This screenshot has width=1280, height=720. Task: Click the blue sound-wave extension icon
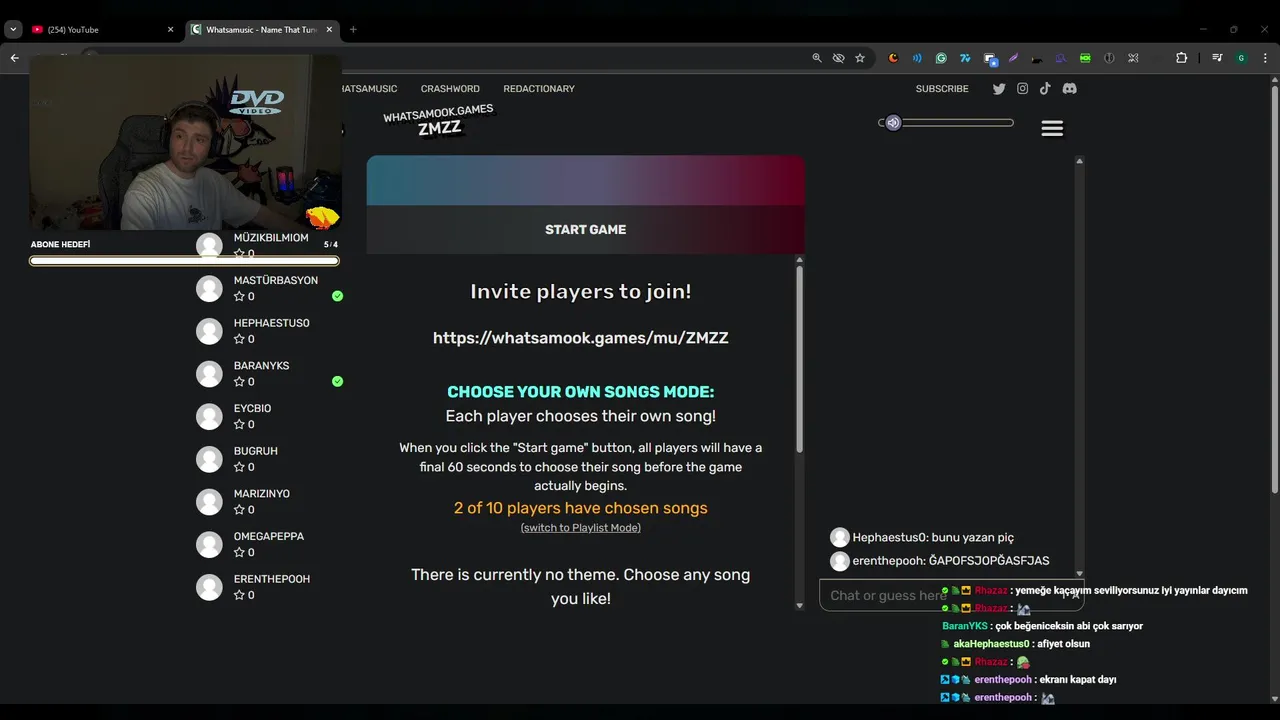pos(917,58)
